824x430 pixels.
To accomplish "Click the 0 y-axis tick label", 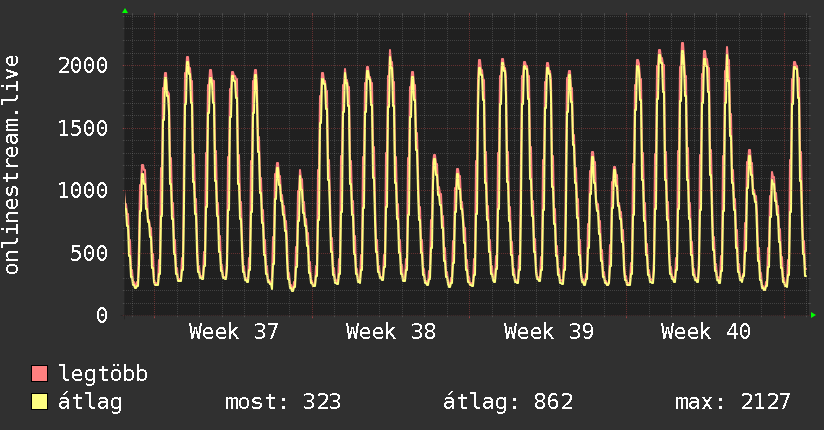I will [102, 315].
